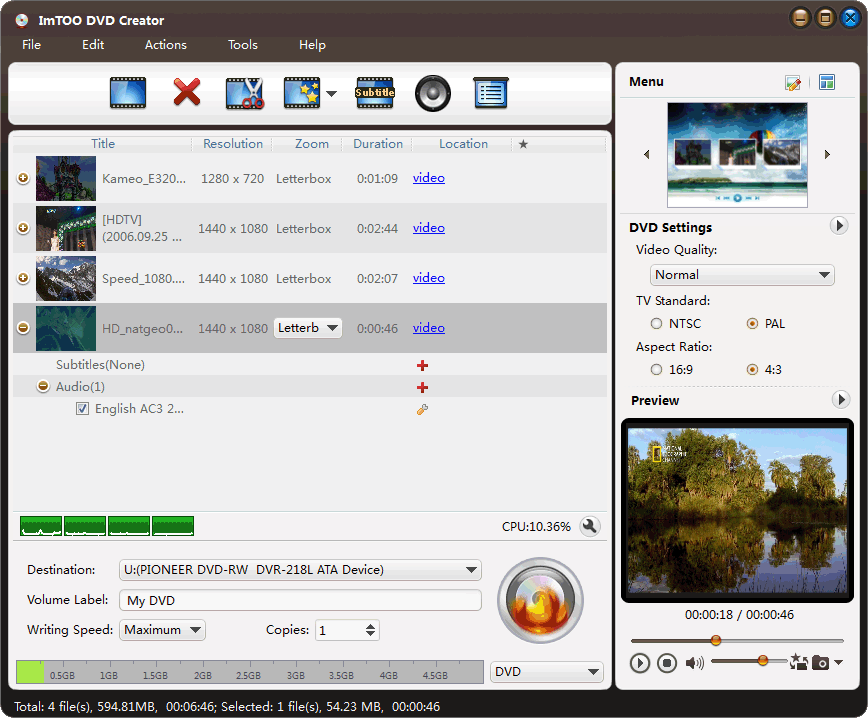Open the File menu
The width and height of the screenshot is (868, 718).
point(32,45)
